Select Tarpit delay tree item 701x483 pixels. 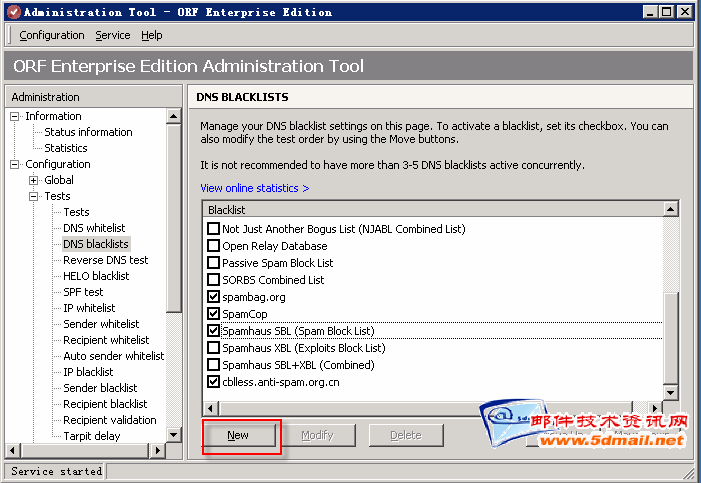point(91,436)
